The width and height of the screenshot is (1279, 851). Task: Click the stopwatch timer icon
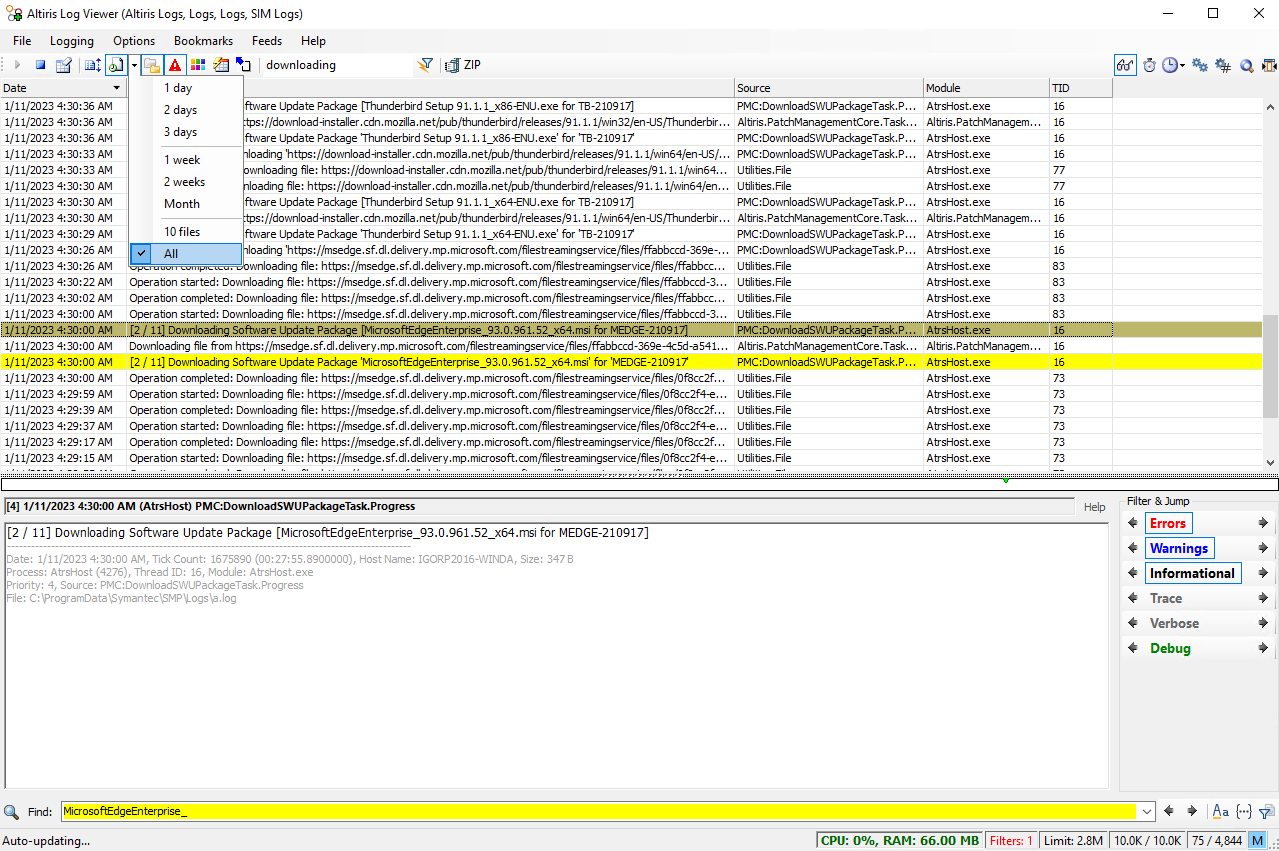pos(1149,65)
